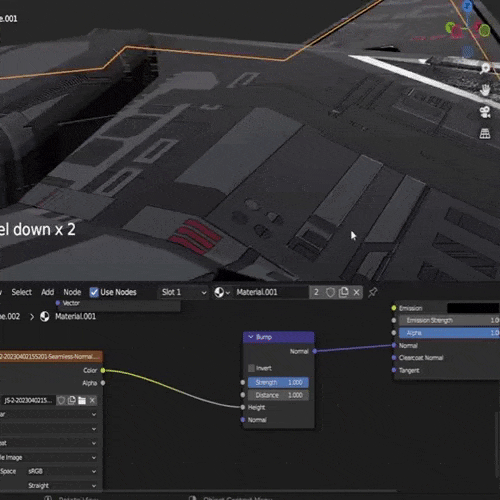
Task: Open the Slot 1 dropdown
Action: click(183, 292)
